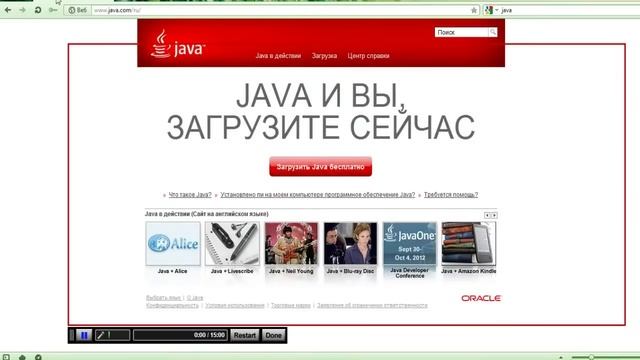Open the Конфиденциальность footer link
Viewport: 640px width, 360px height.
click(172, 305)
